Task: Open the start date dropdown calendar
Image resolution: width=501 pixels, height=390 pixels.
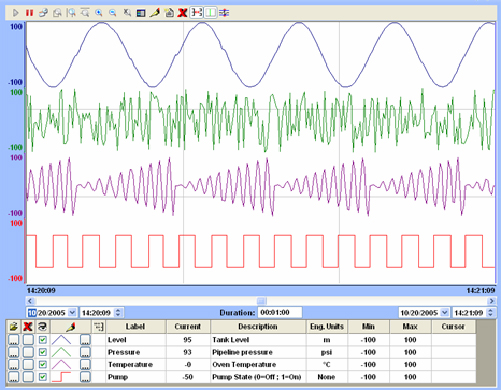Action: tap(72, 313)
